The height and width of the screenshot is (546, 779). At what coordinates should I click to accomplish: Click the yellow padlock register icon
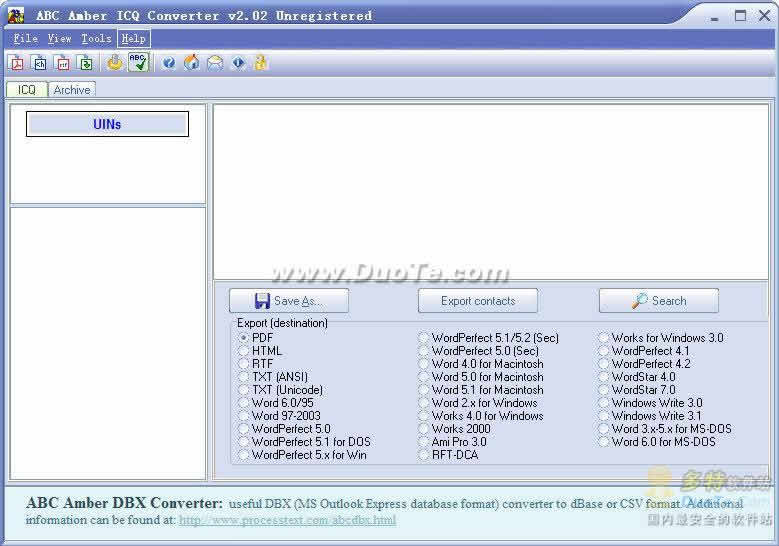click(x=260, y=63)
